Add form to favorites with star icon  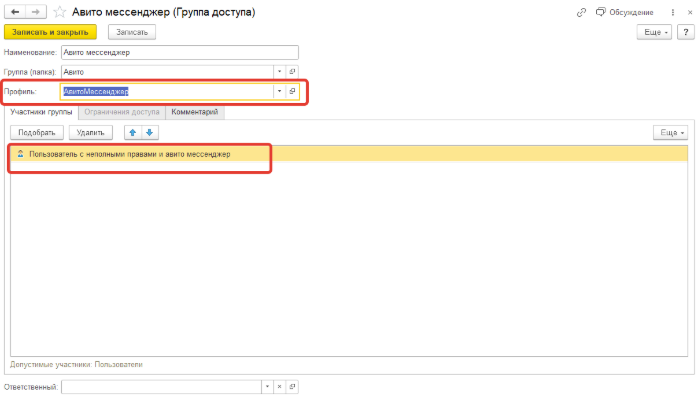tap(61, 12)
